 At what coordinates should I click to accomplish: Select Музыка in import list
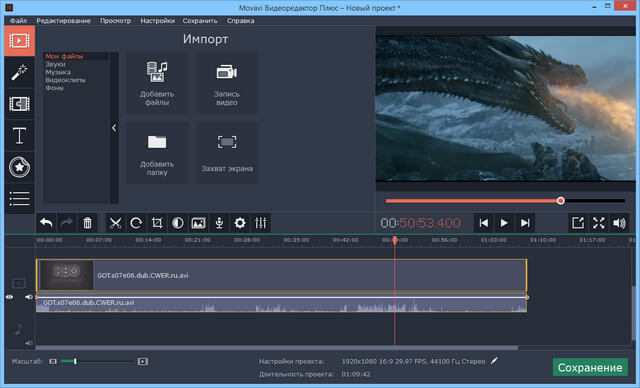[58, 72]
